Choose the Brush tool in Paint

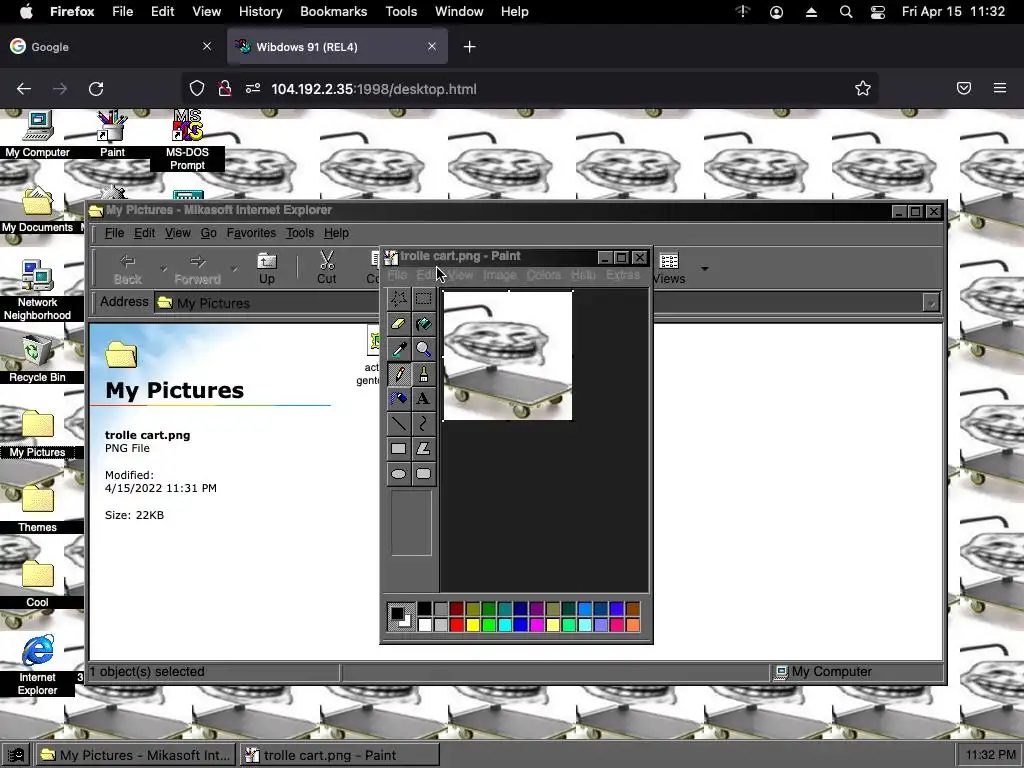pos(424,374)
